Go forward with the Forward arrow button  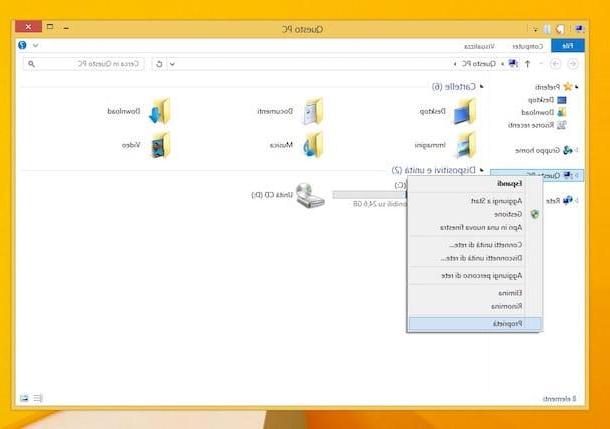556,64
